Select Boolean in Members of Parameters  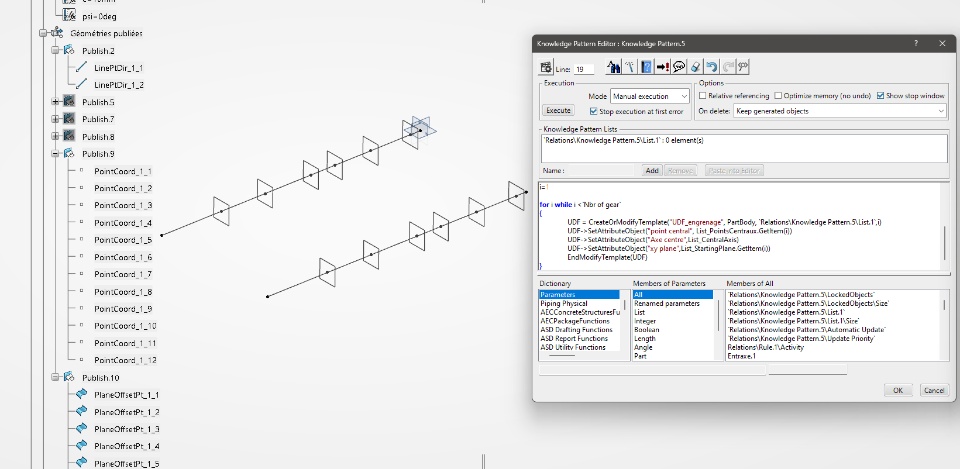[645, 329]
